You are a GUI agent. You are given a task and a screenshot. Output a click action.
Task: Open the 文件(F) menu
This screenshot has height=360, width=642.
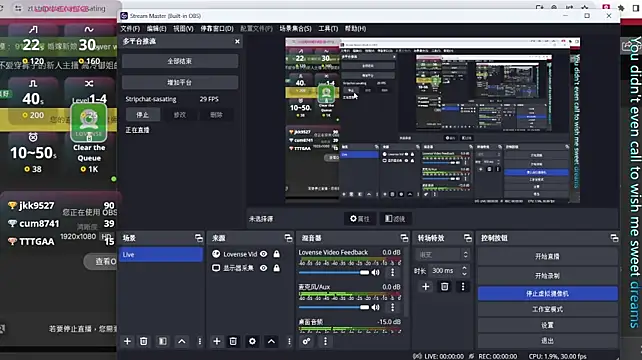click(x=130, y=29)
